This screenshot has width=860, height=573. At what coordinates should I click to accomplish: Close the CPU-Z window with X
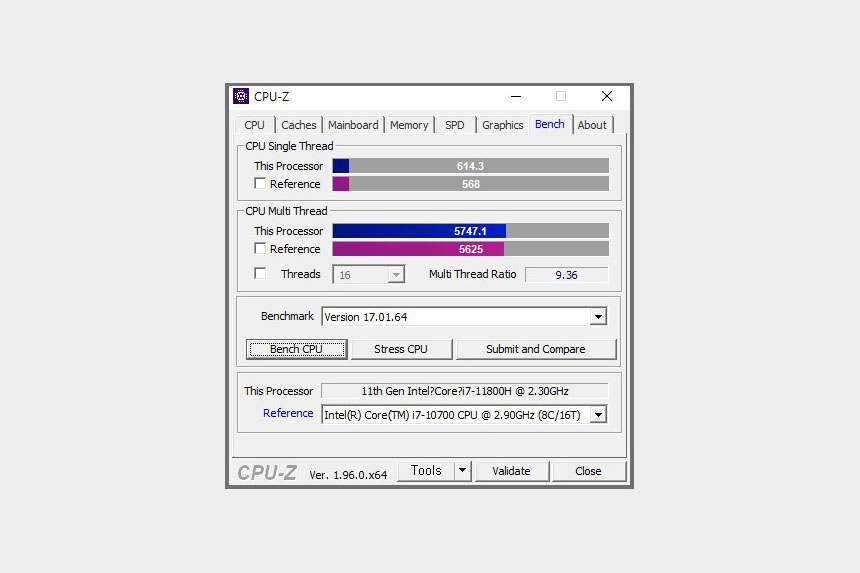[607, 97]
